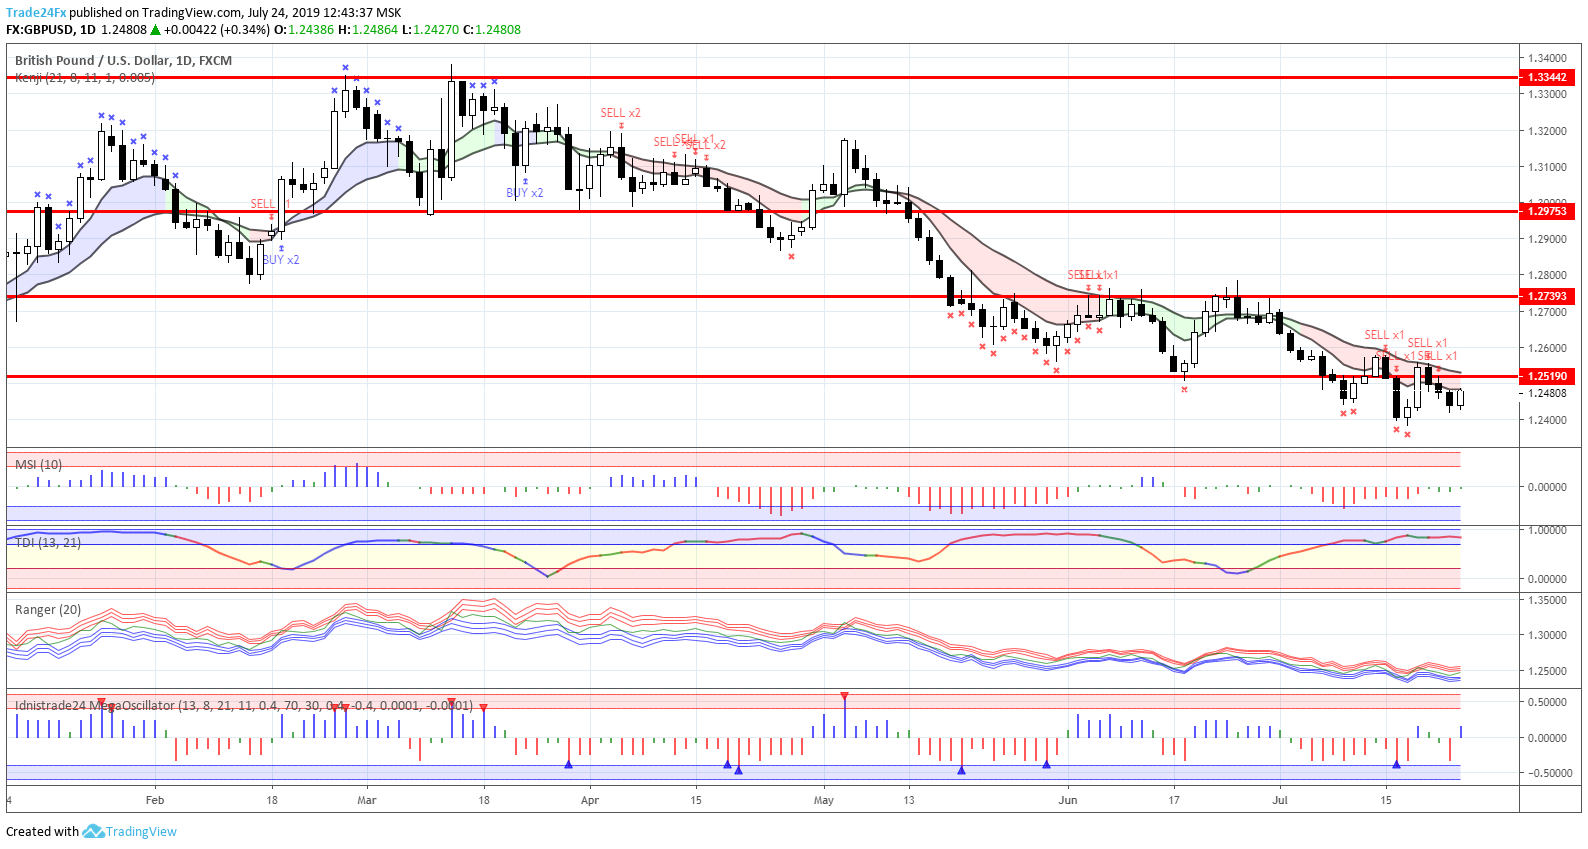
Task: Click the L:1.24270 low price value
Action: click(431, 30)
